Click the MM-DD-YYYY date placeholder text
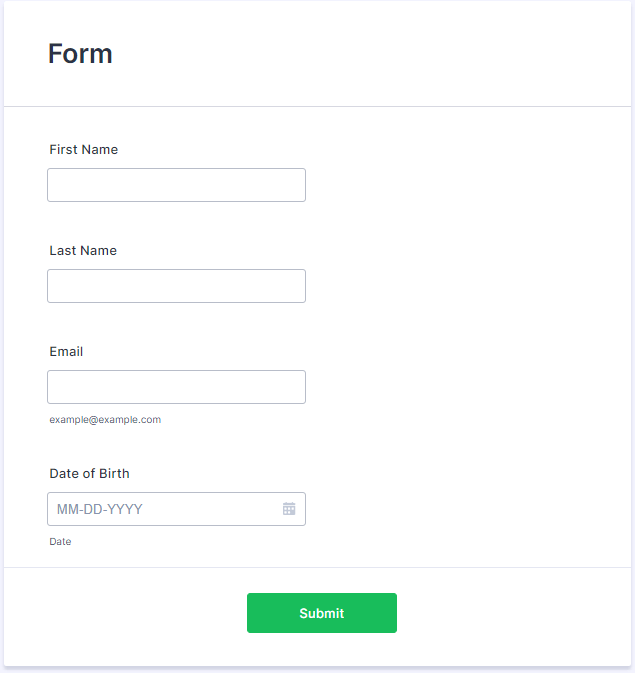 coord(100,509)
